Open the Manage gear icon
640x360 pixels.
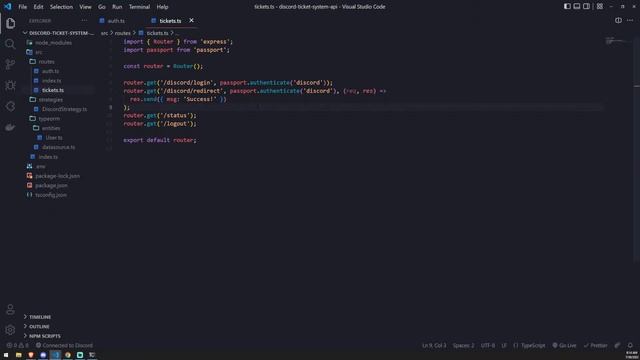click(10, 329)
